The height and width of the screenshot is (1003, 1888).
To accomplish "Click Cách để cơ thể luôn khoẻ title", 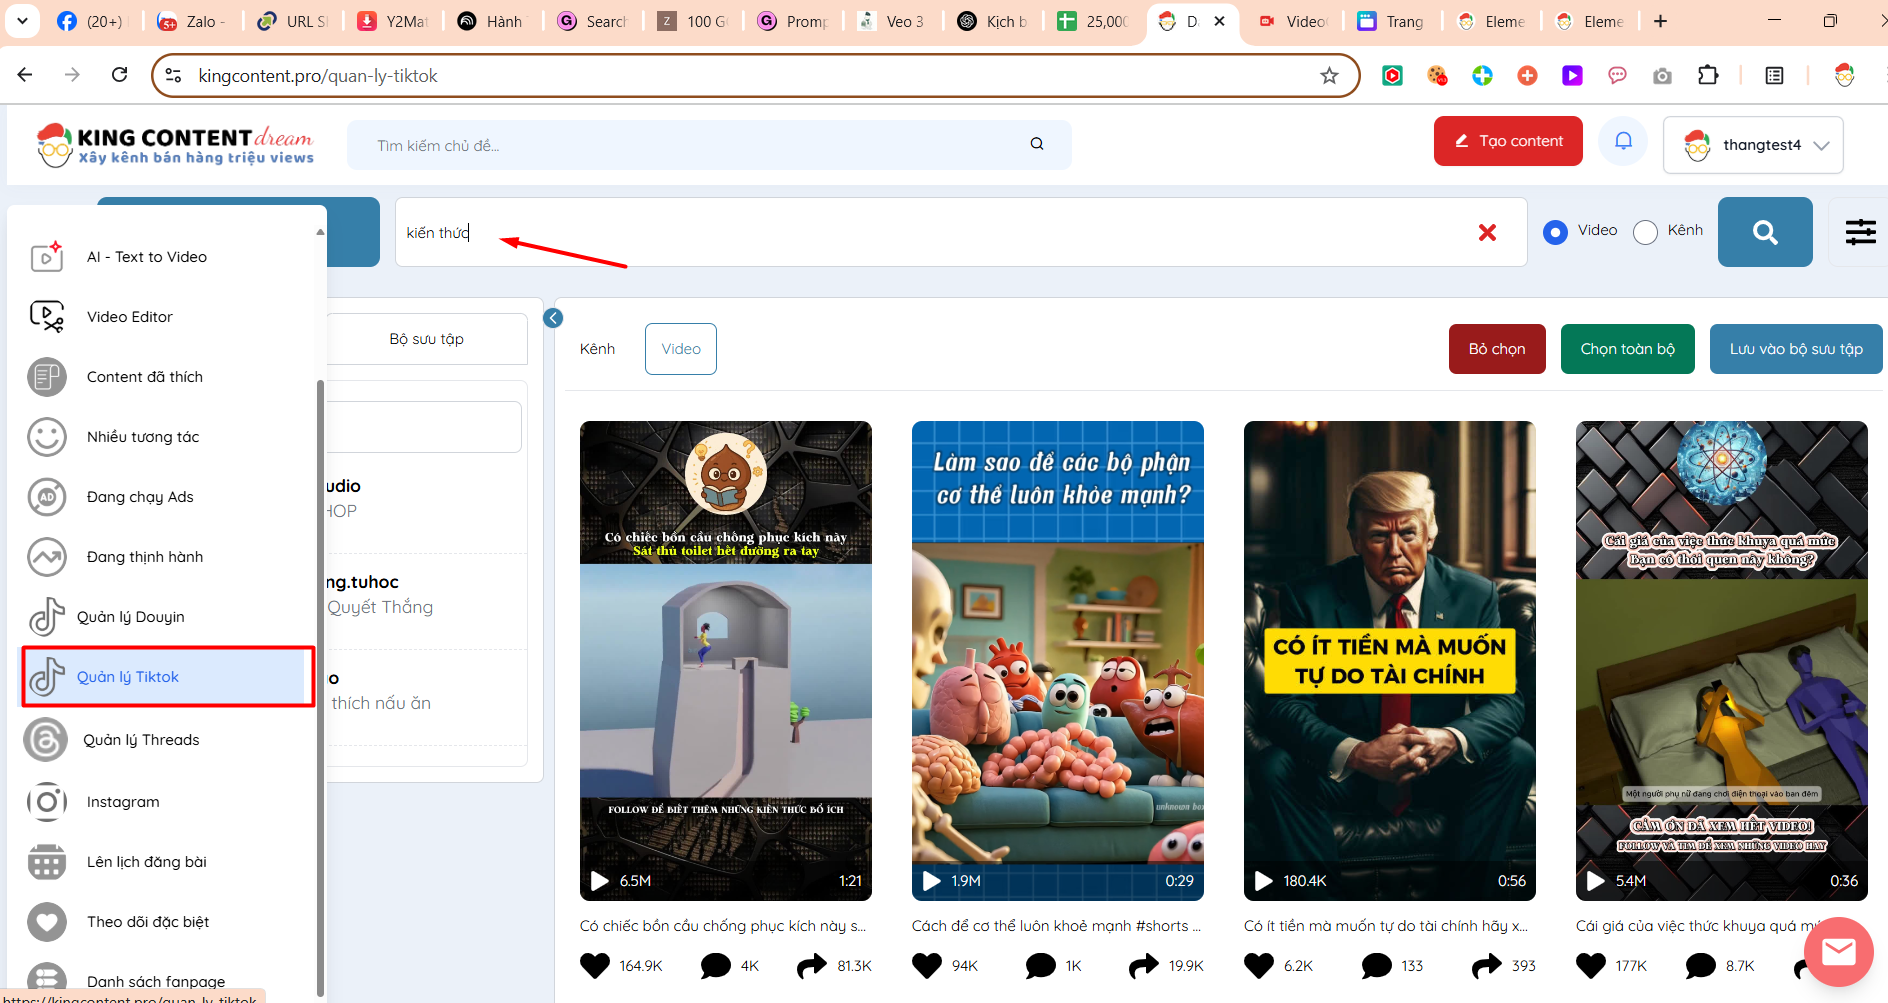I will [1056, 926].
